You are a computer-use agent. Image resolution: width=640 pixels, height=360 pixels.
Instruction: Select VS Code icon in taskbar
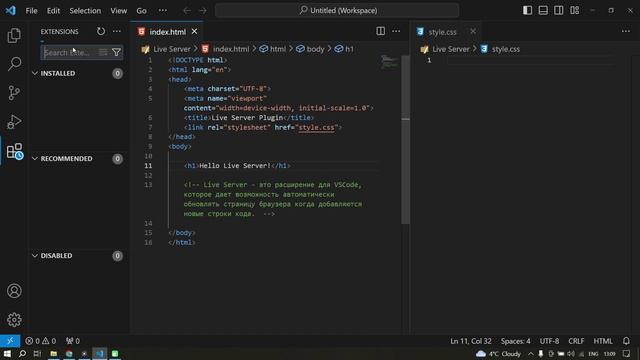[100, 353]
